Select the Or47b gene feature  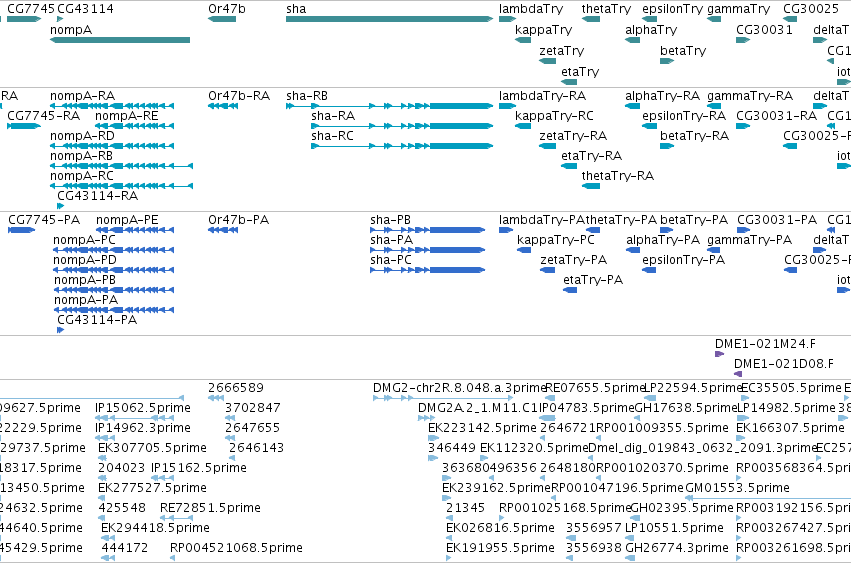pyautogui.click(x=222, y=19)
